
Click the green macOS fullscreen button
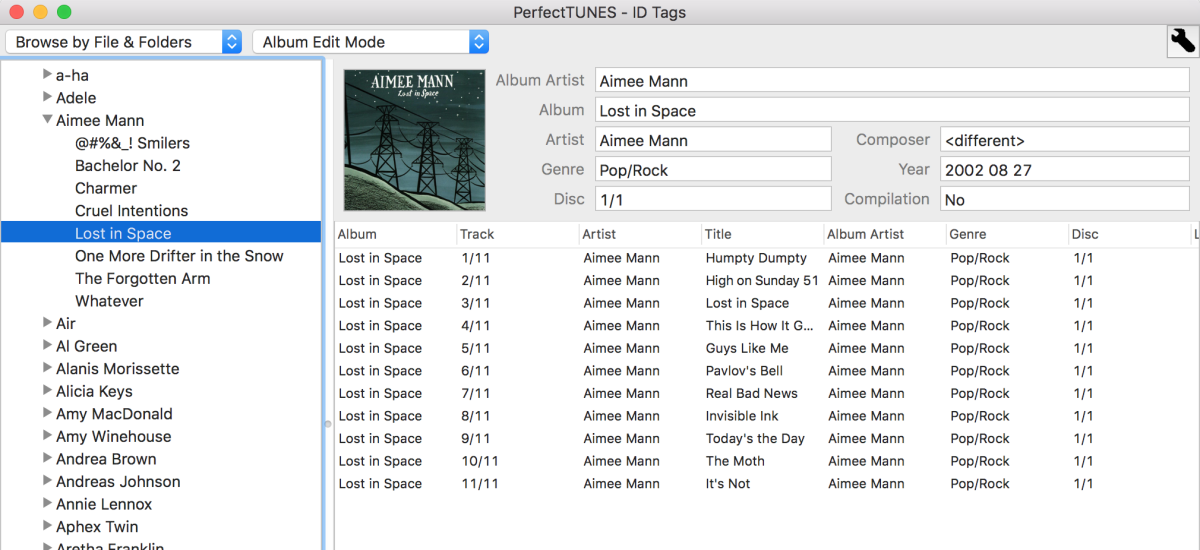(x=64, y=12)
